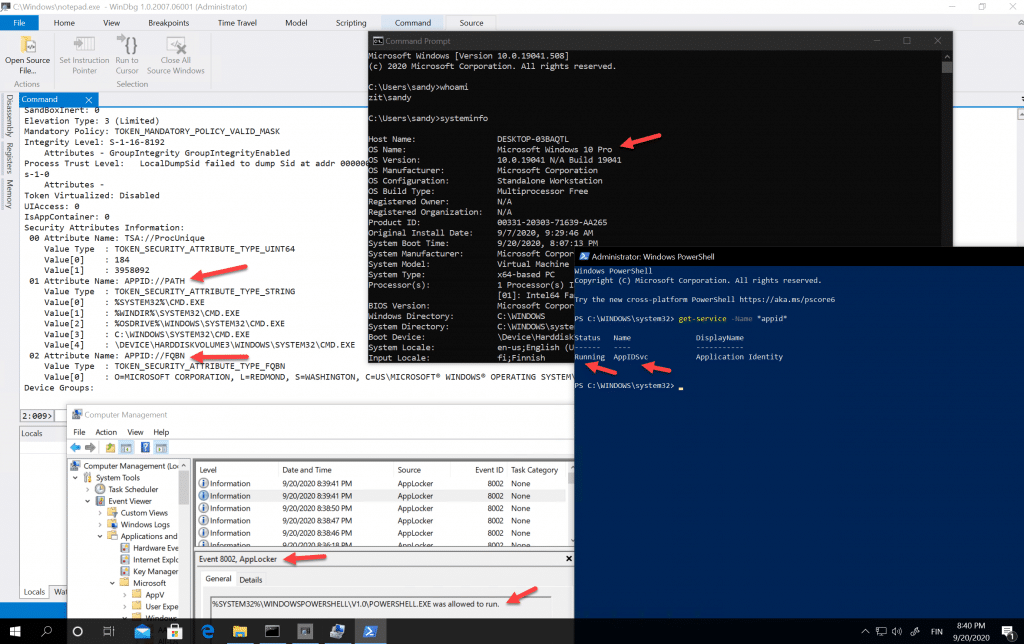Collapse the Microsoft folder tree node

coord(112,583)
